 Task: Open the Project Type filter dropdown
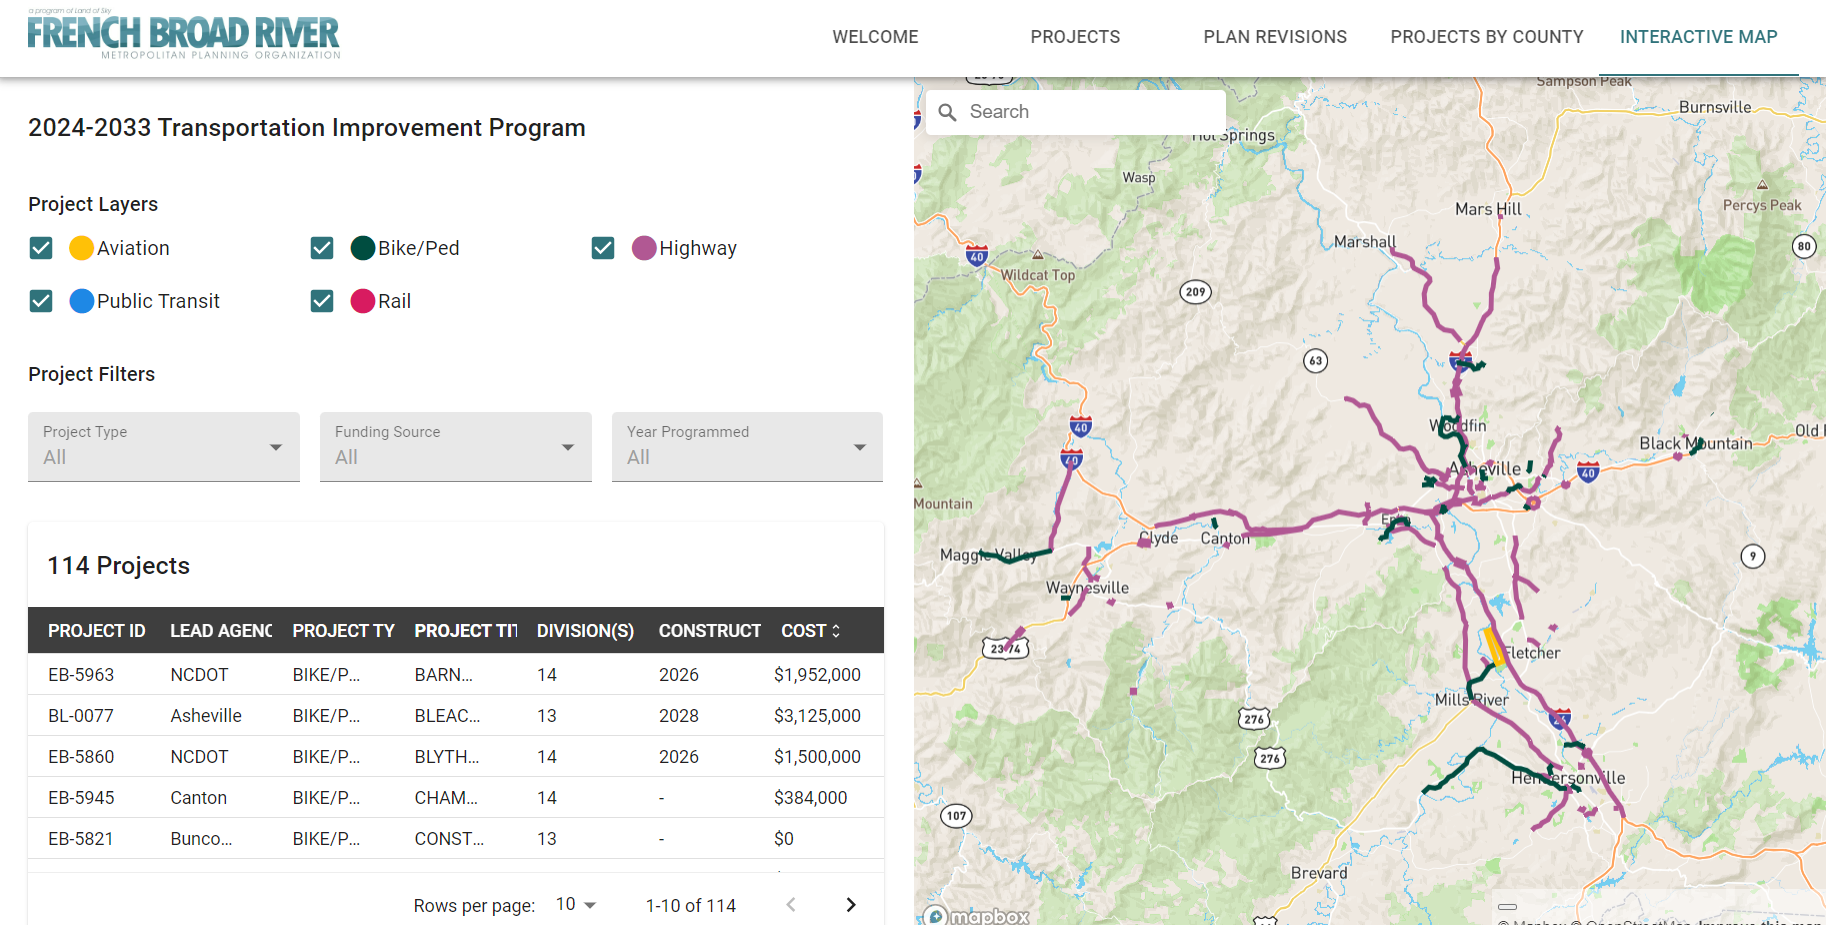(164, 447)
